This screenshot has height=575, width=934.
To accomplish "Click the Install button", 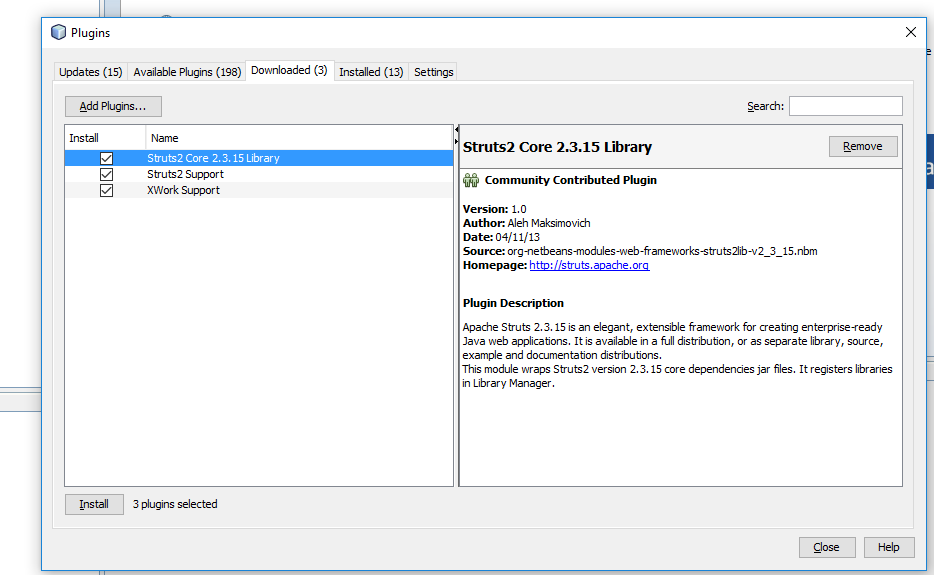I will [x=94, y=504].
